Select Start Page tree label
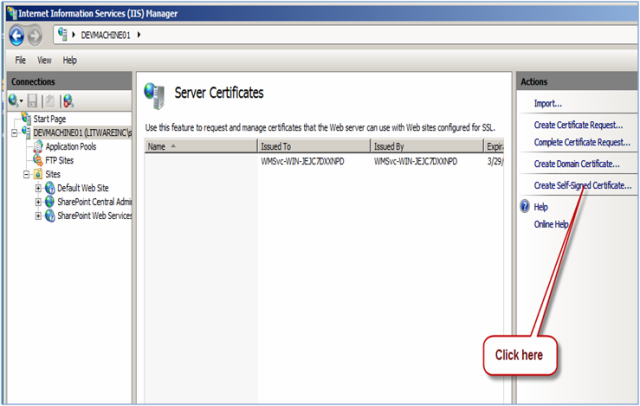The height and width of the screenshot is (406, 640). click(x=49, y=119)
